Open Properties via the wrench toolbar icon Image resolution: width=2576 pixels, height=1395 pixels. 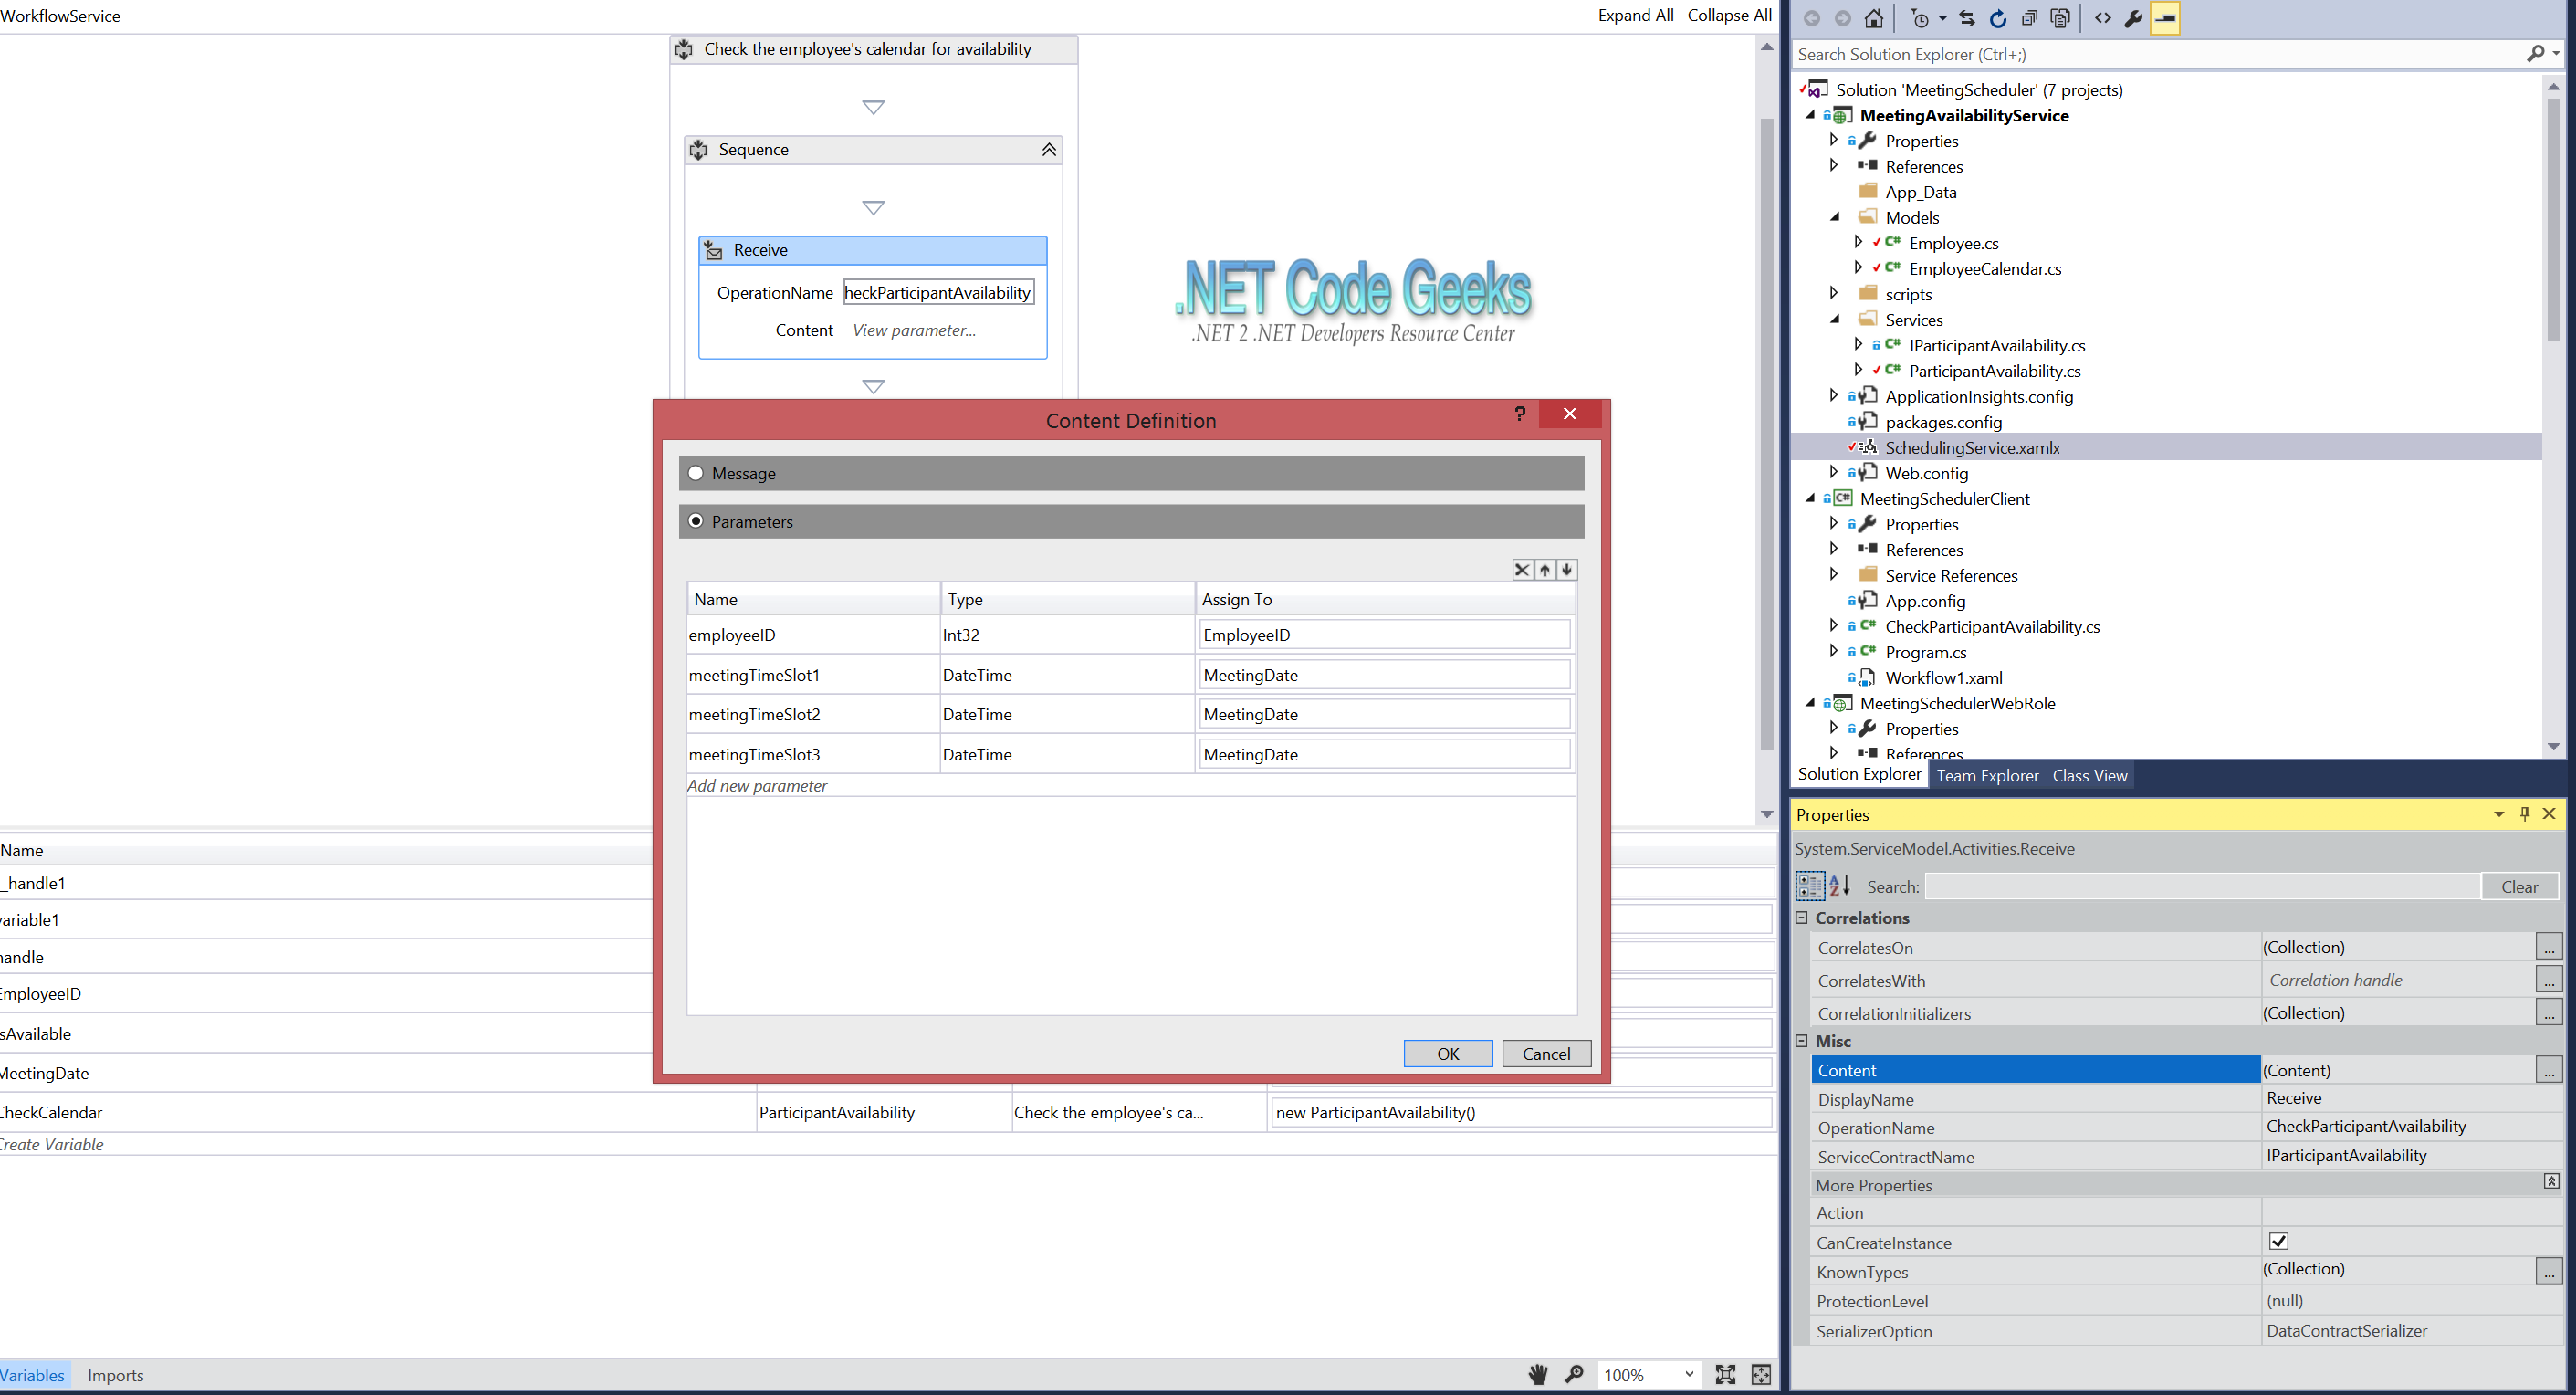2132,18
